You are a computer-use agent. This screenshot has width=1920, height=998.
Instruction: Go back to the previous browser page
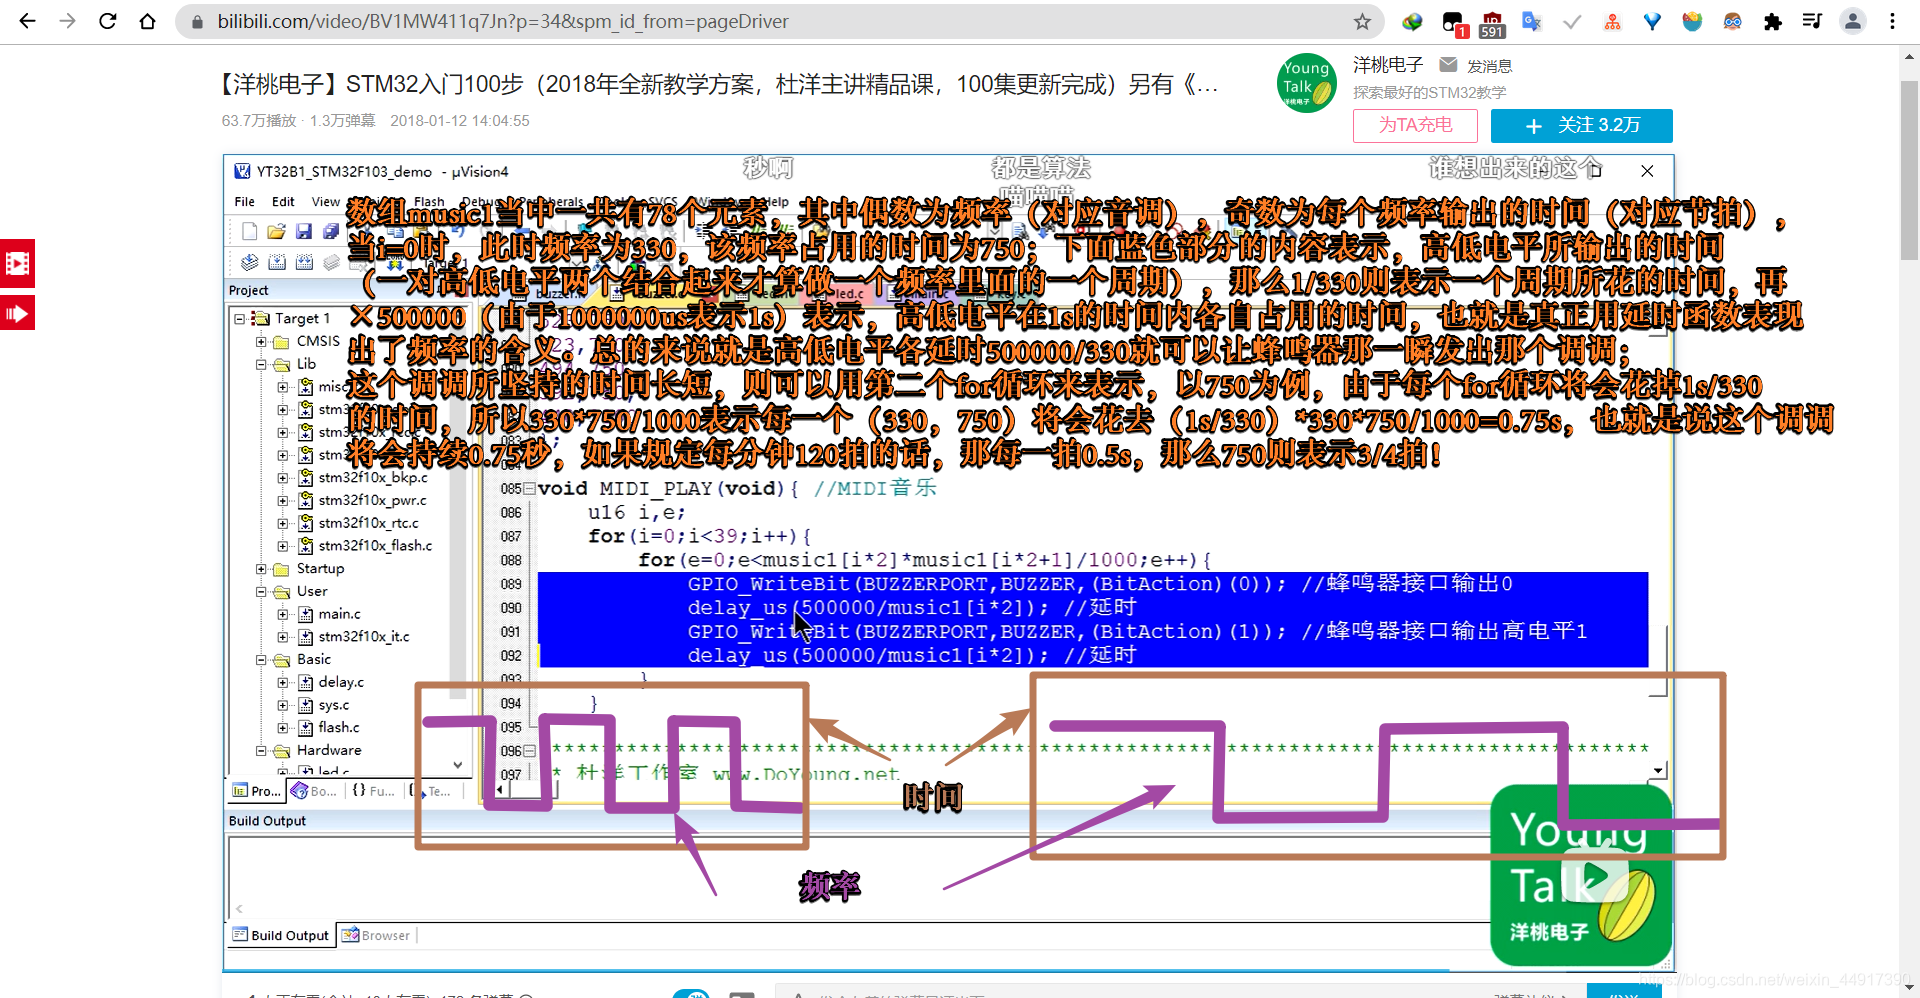click(x=27, y=21)
